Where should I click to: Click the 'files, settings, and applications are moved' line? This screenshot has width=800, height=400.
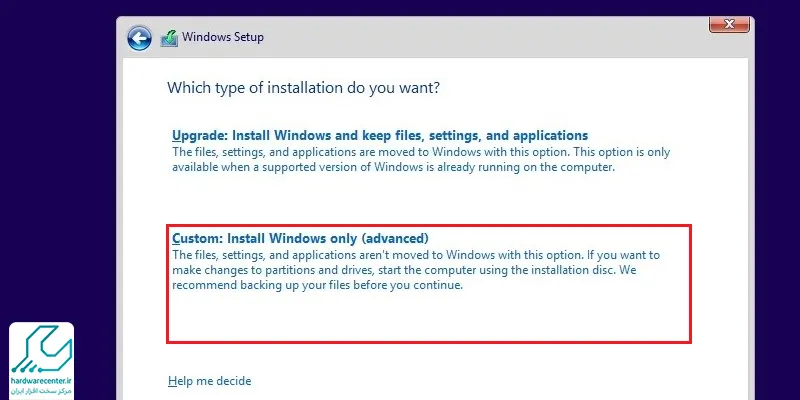tap(421, 152)
